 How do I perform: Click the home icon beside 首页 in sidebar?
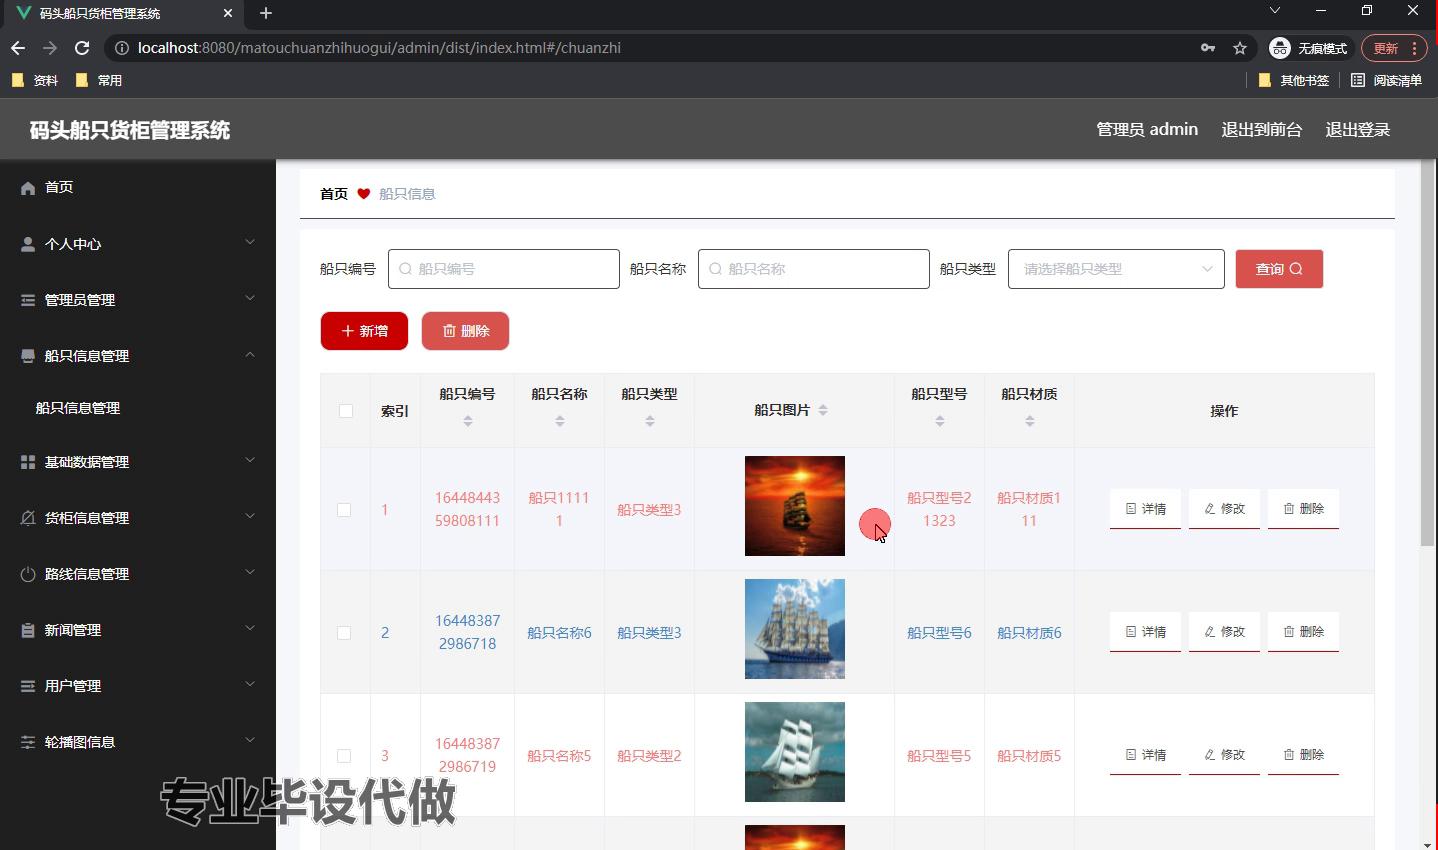(x=28, y=188)
